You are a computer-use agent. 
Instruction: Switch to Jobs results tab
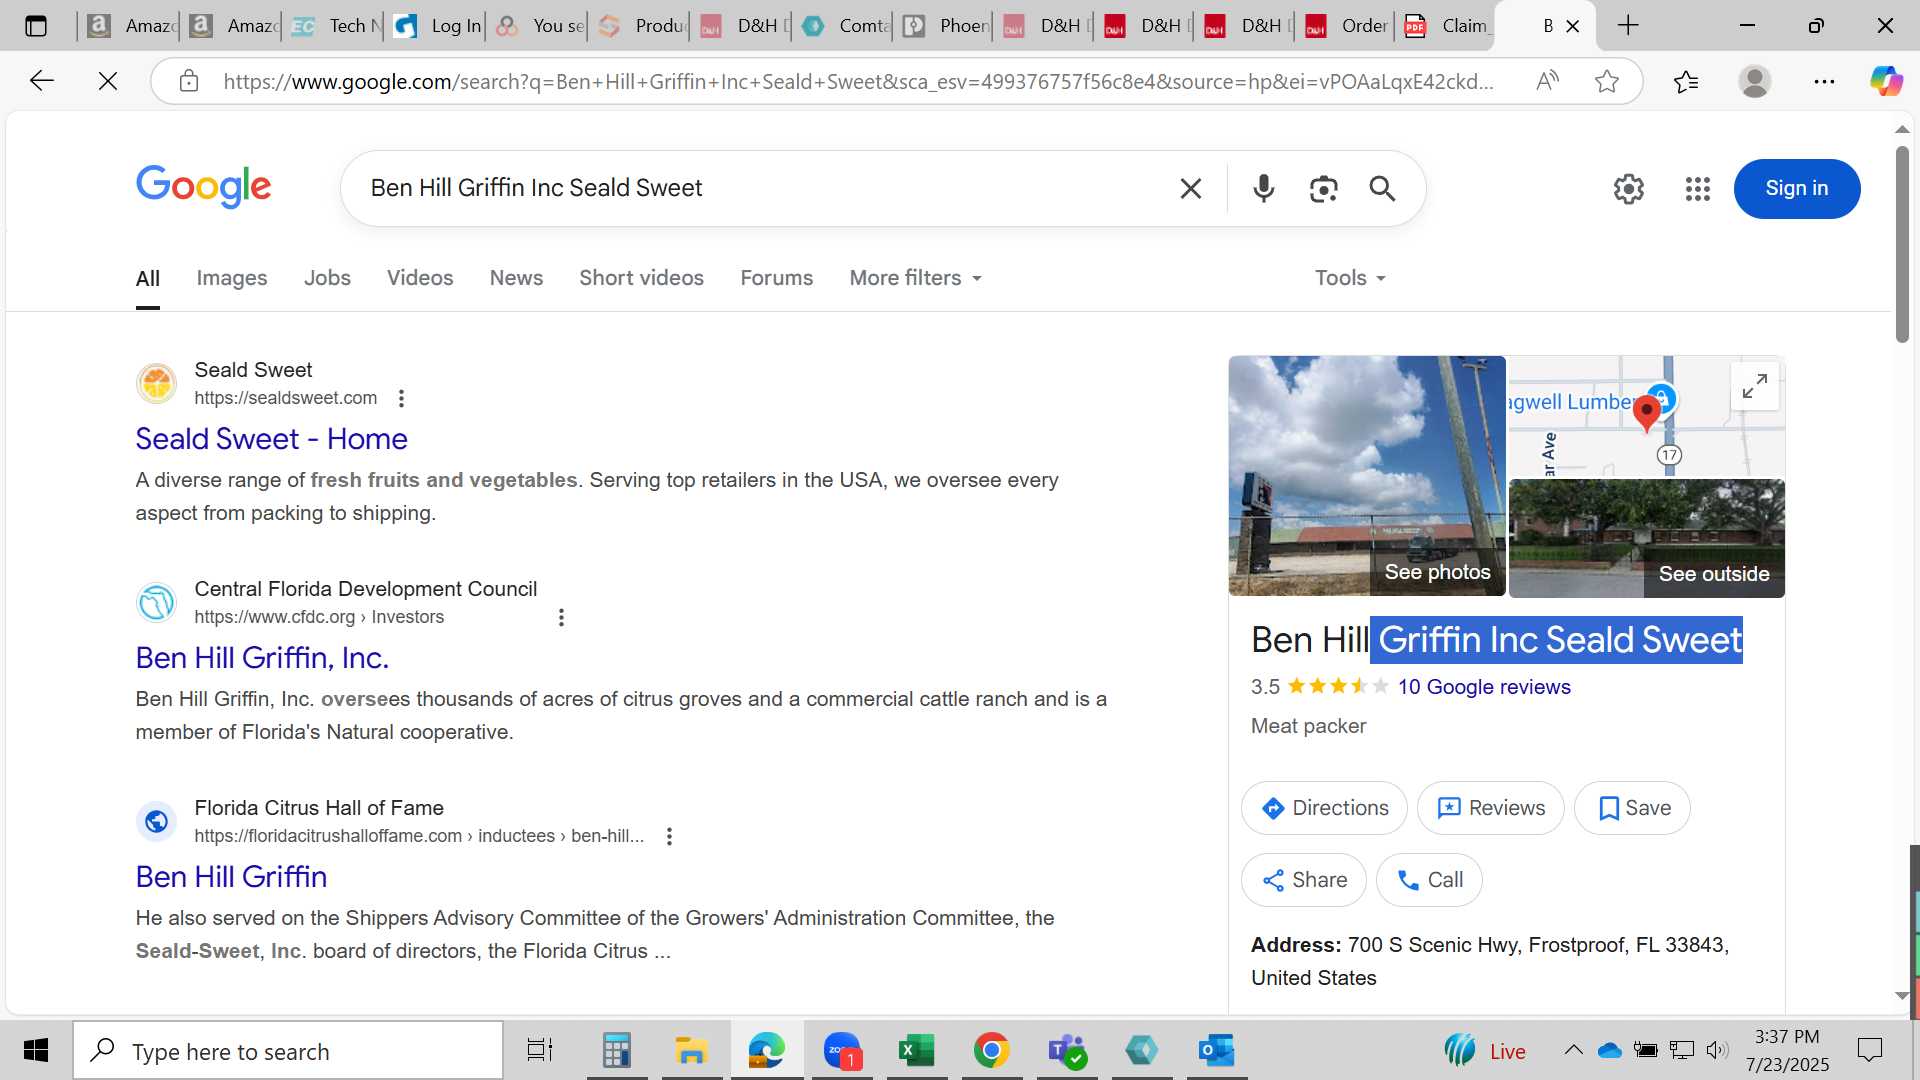[327, 278]
